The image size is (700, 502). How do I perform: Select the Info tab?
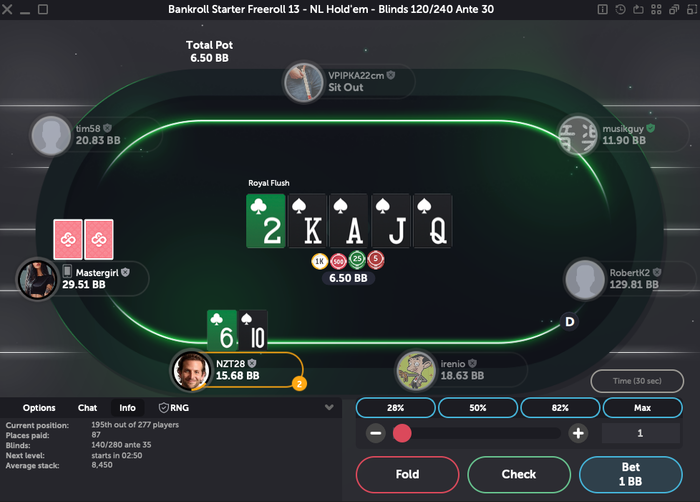point(127,408)
